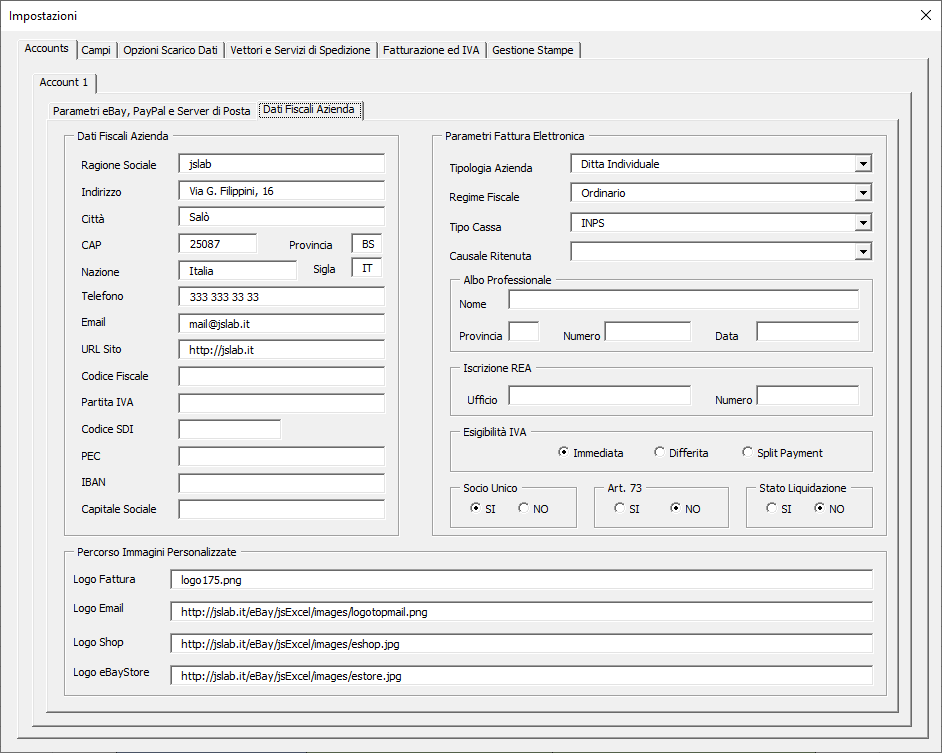The height and width of the screenshot is (753, 942).
Task: Click the empty PEC field
Action: click(x=281, y=456)
